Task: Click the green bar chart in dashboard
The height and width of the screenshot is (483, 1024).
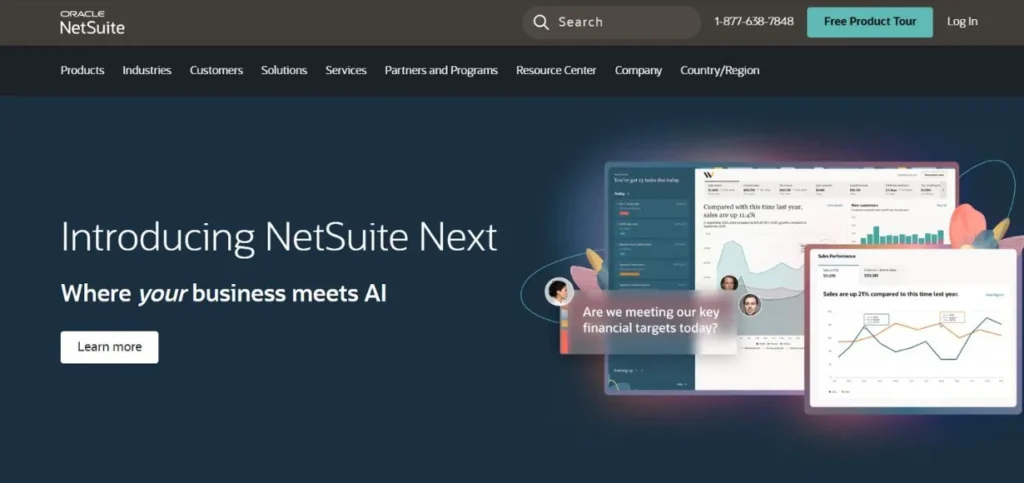Action: click(x=902, y=235)
